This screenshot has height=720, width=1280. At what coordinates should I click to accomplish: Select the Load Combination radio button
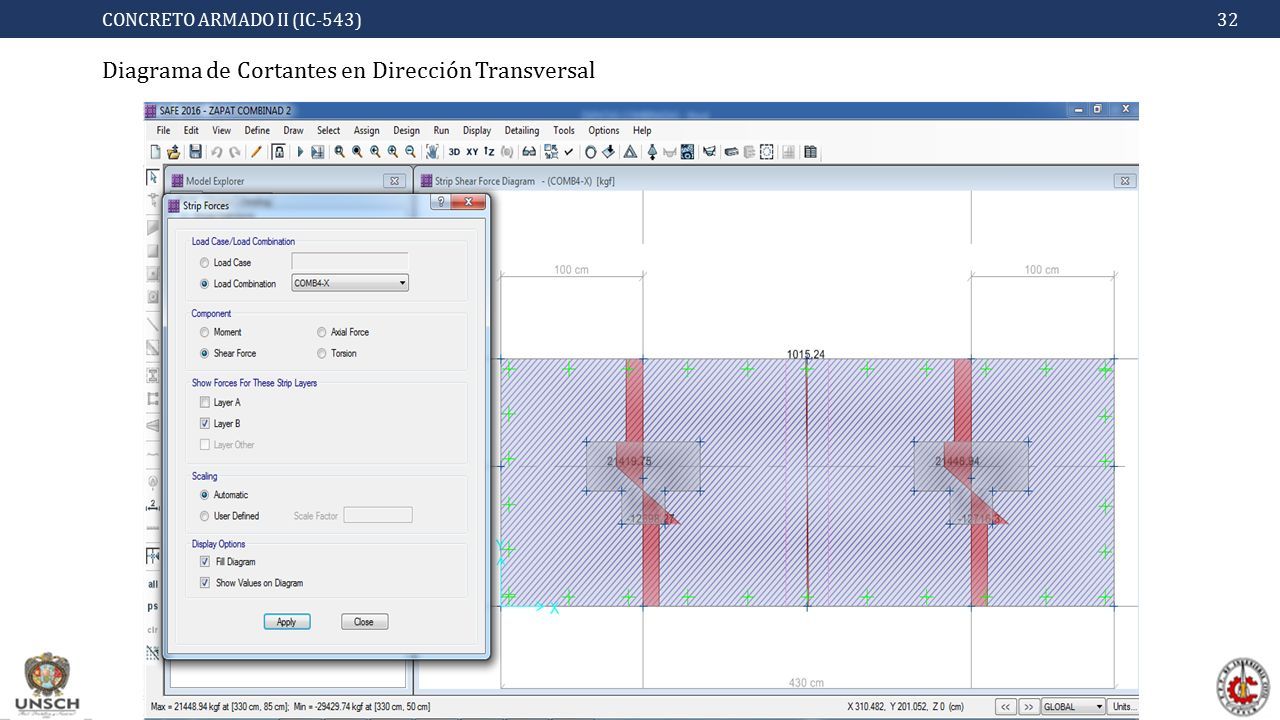pyautogui.click(x=205, y=284)
